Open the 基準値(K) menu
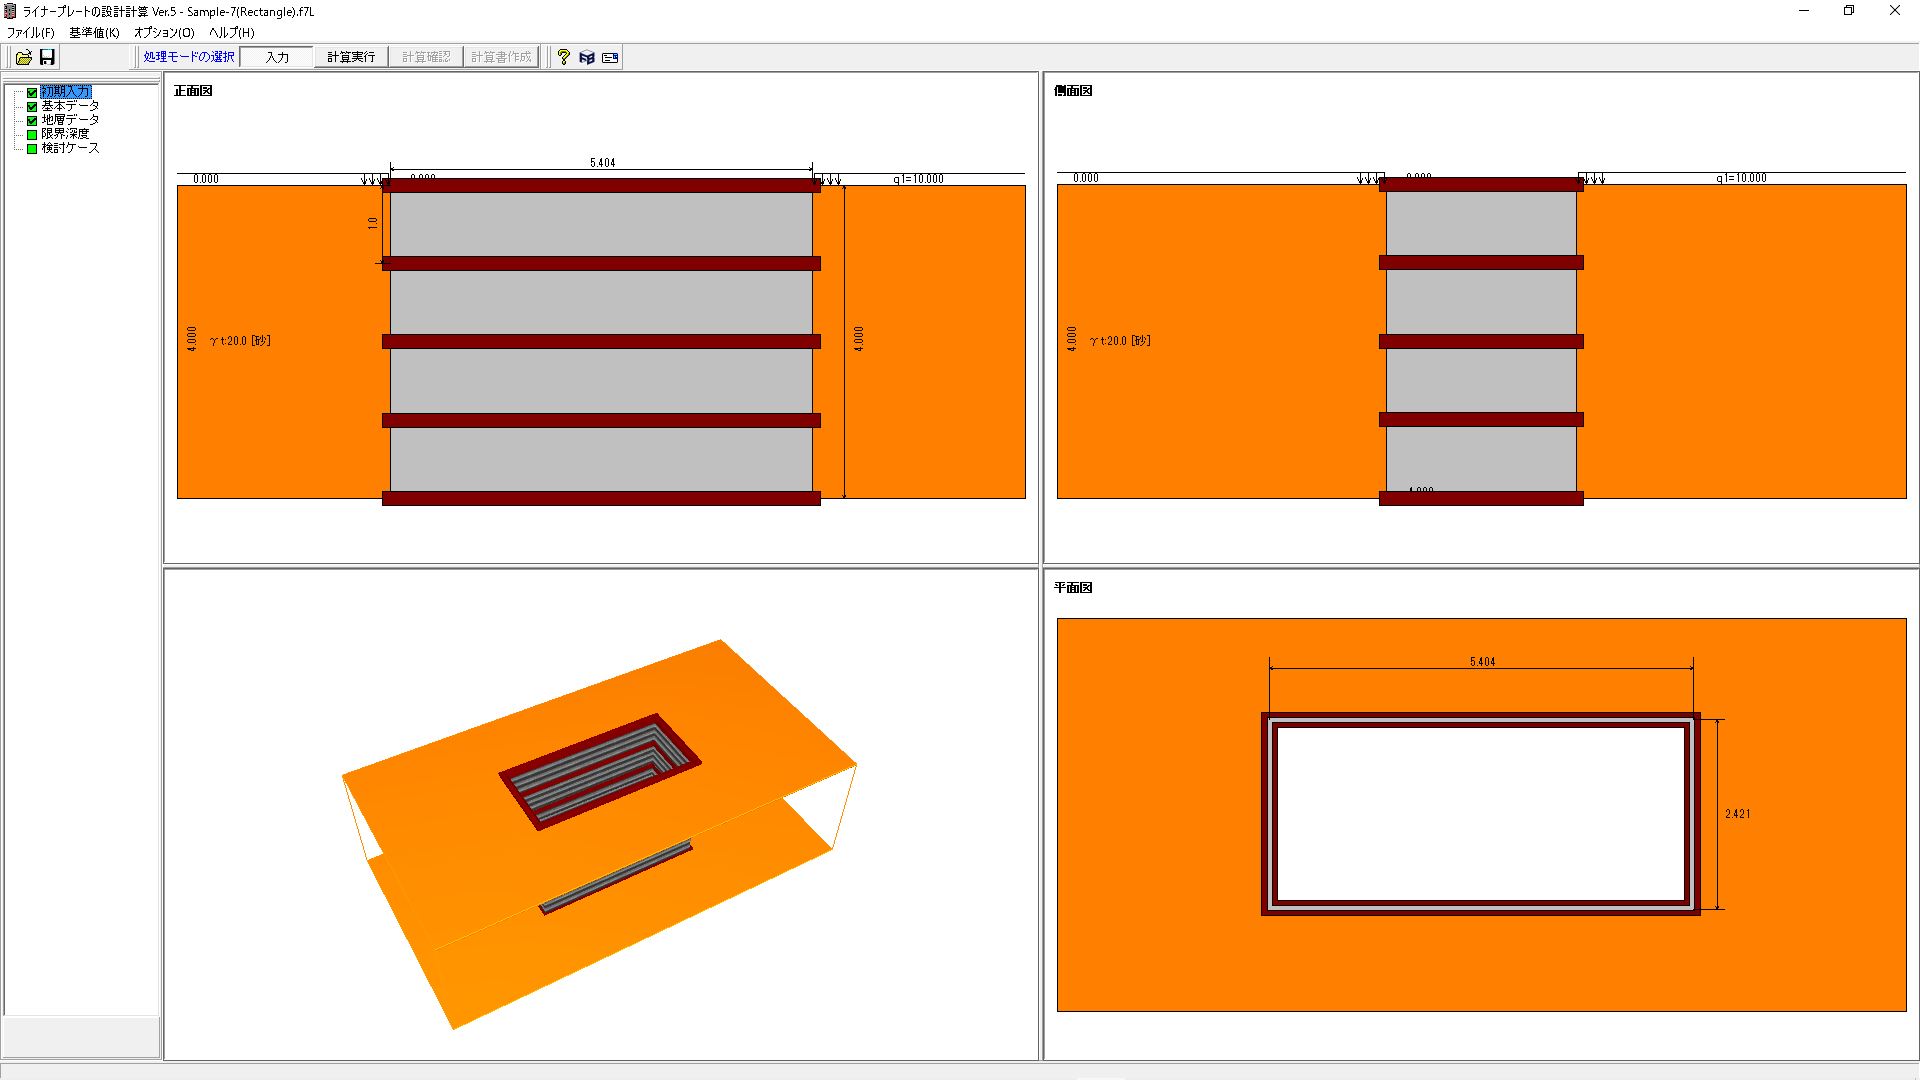The image size is (1920, 1080). 94,33
